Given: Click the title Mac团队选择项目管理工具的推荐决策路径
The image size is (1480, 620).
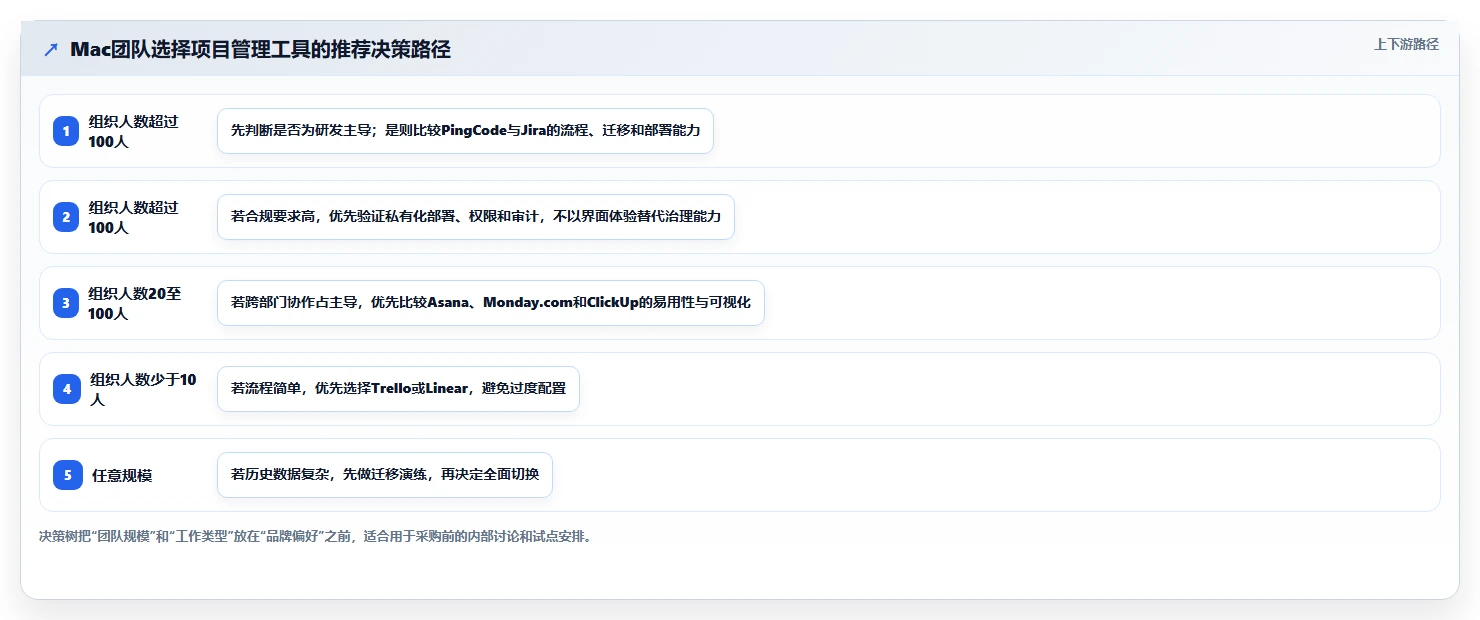Looking at the screenshot, I should (260, 50).
